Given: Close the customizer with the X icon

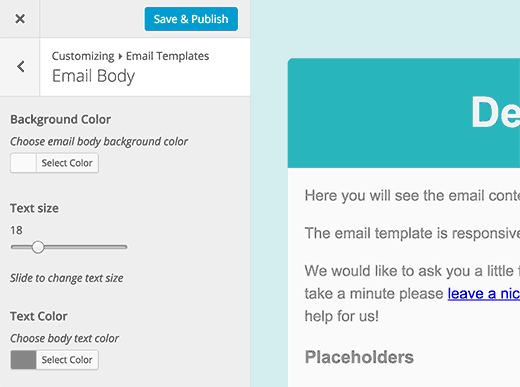Looking at the screenshot, I should (x=20, y=19).
